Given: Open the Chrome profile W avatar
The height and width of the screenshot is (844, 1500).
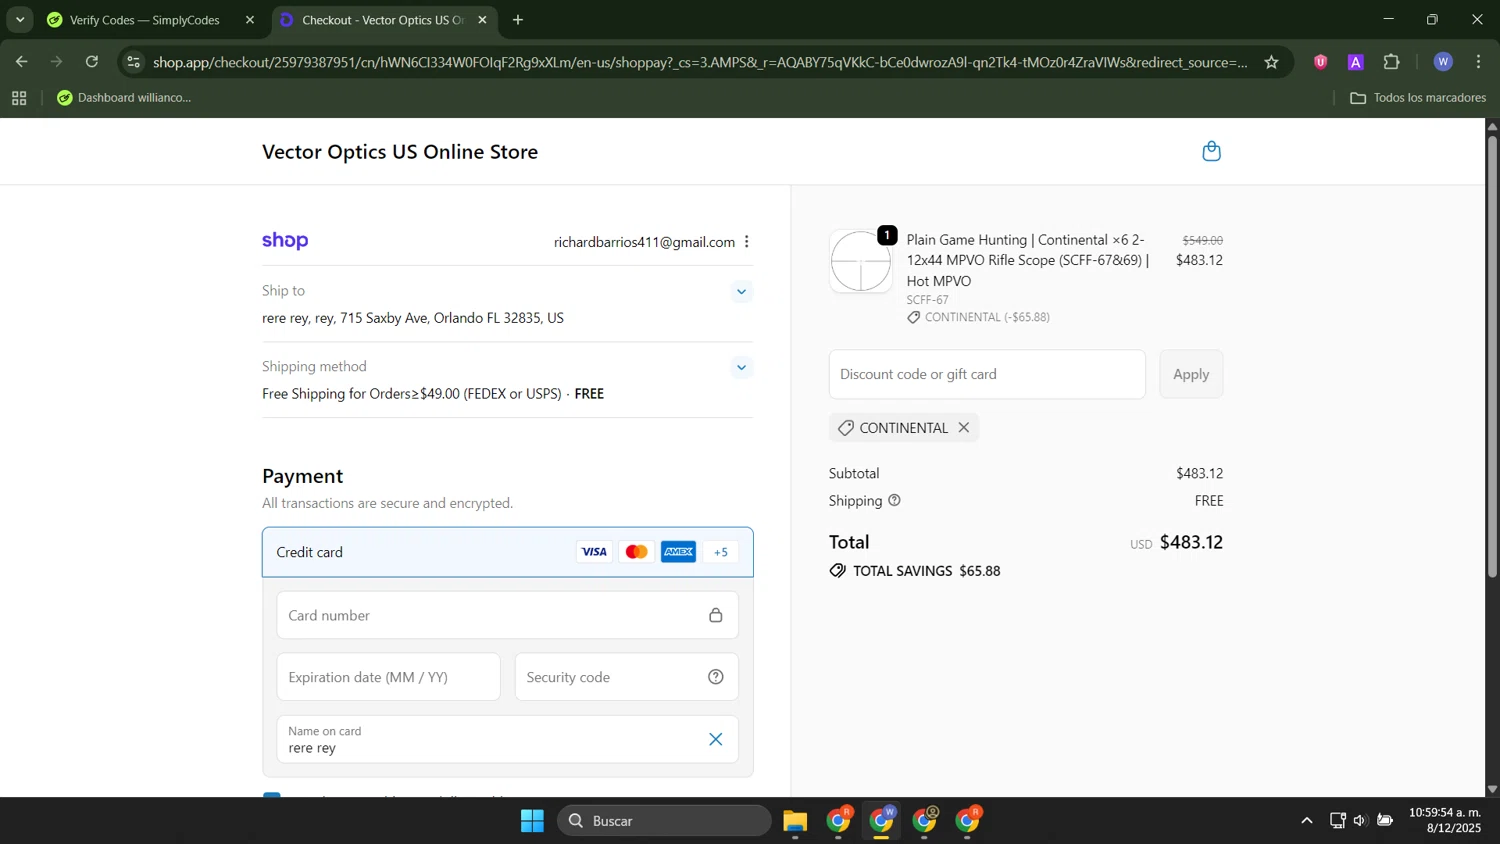Looking at the screenshot, I should (1443, 62).
